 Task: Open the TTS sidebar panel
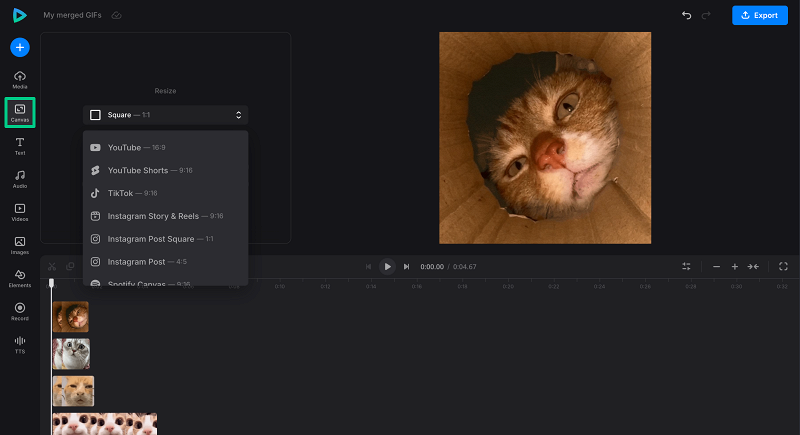point(20,345)
